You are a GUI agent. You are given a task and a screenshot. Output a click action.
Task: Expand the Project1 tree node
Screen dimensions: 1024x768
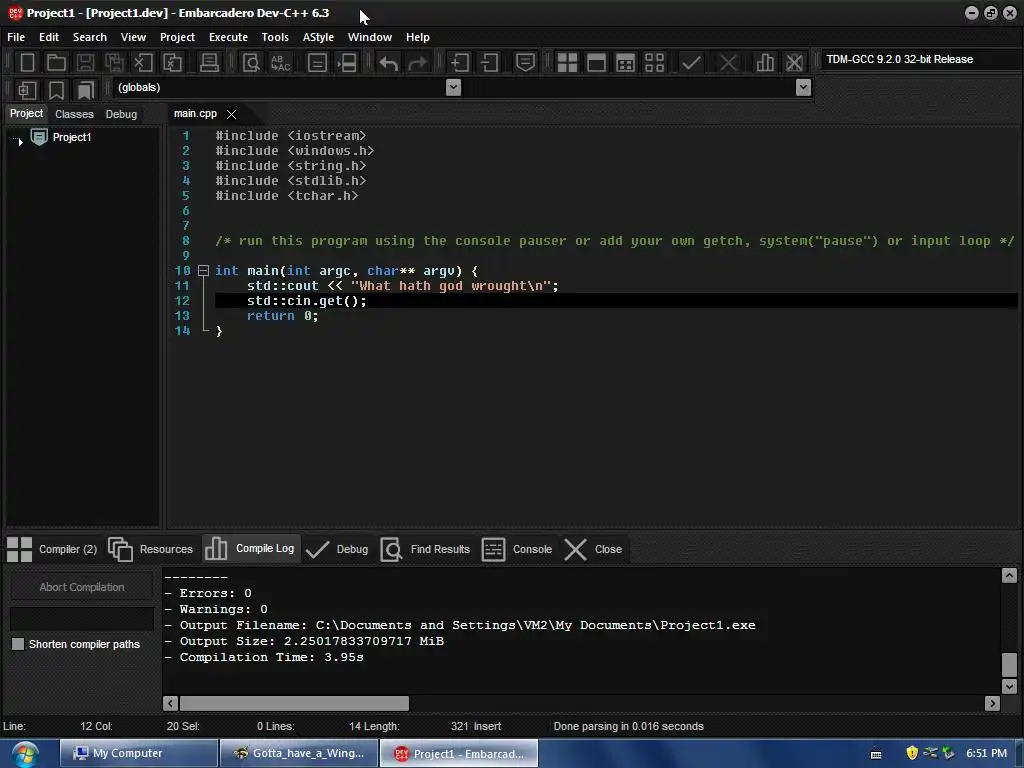pos(20,141)
